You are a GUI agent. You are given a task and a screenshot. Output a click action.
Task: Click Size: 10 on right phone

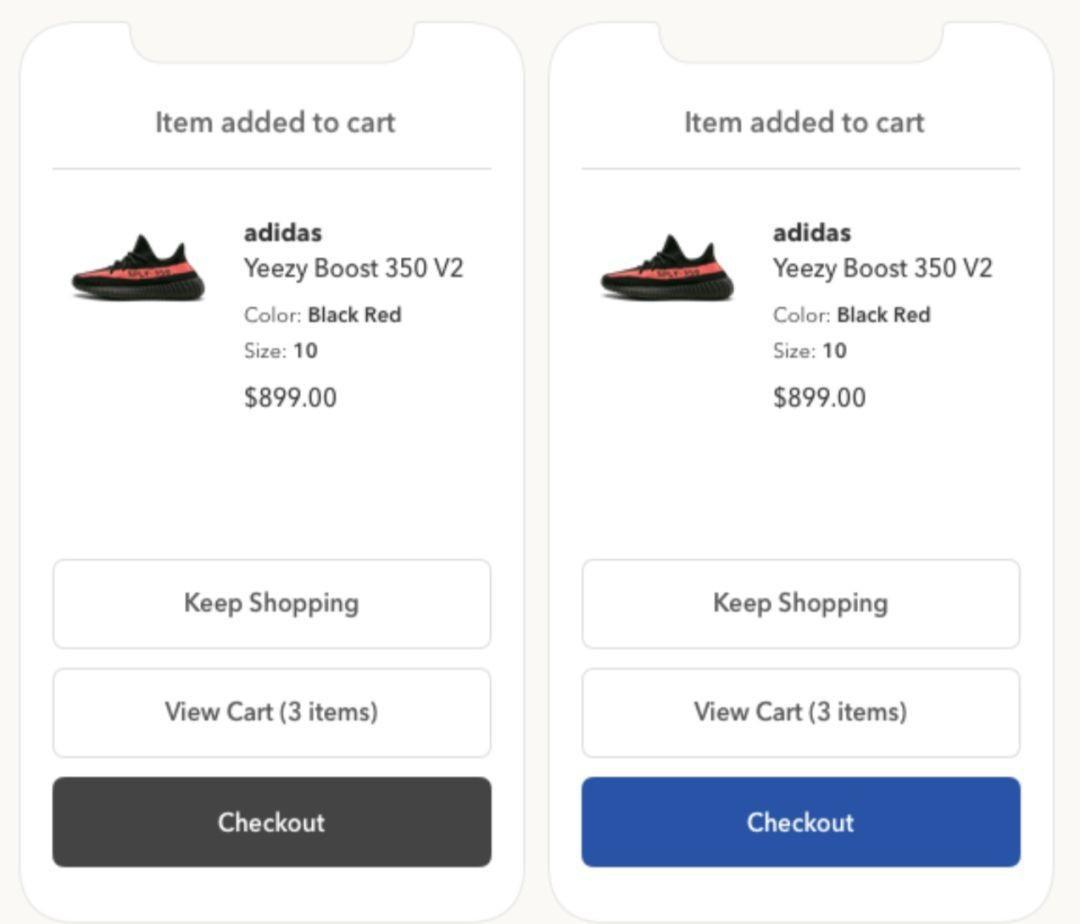click(x=809, y=350)
